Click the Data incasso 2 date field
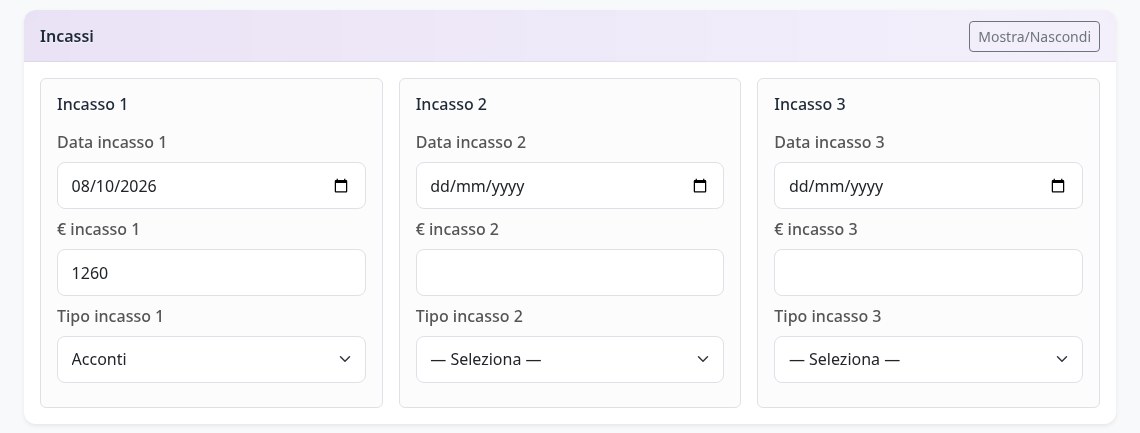1140x433 pixels. pyautogui.click(x=569, y=185)
